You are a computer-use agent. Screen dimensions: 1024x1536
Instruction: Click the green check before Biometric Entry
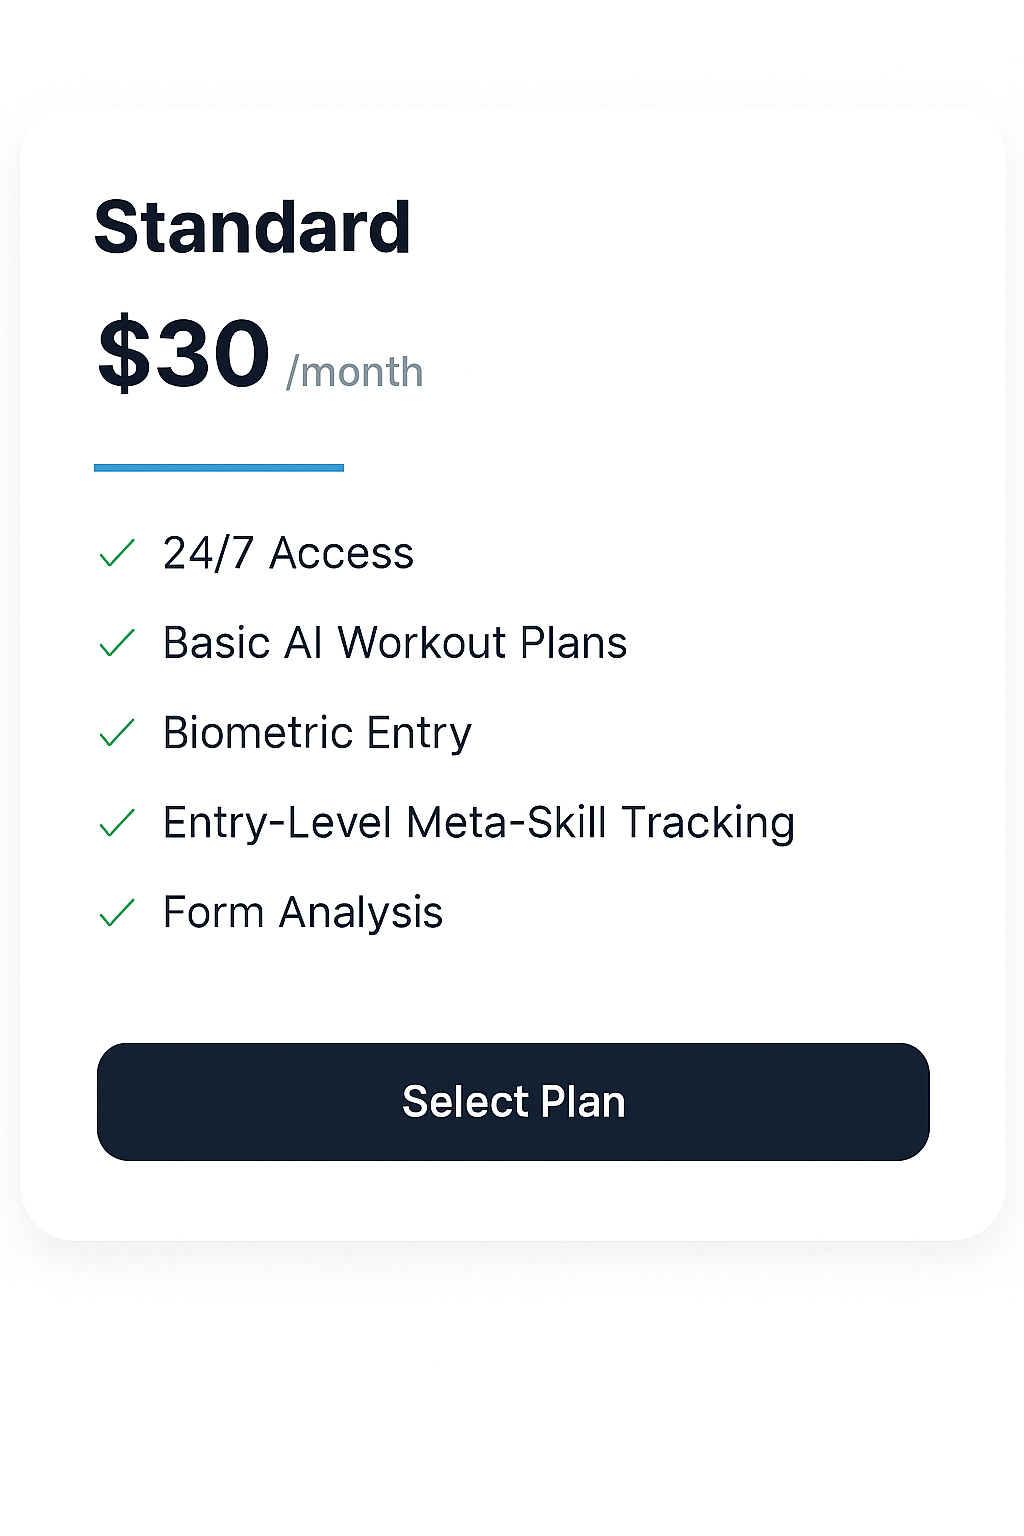tap(117, 733)
